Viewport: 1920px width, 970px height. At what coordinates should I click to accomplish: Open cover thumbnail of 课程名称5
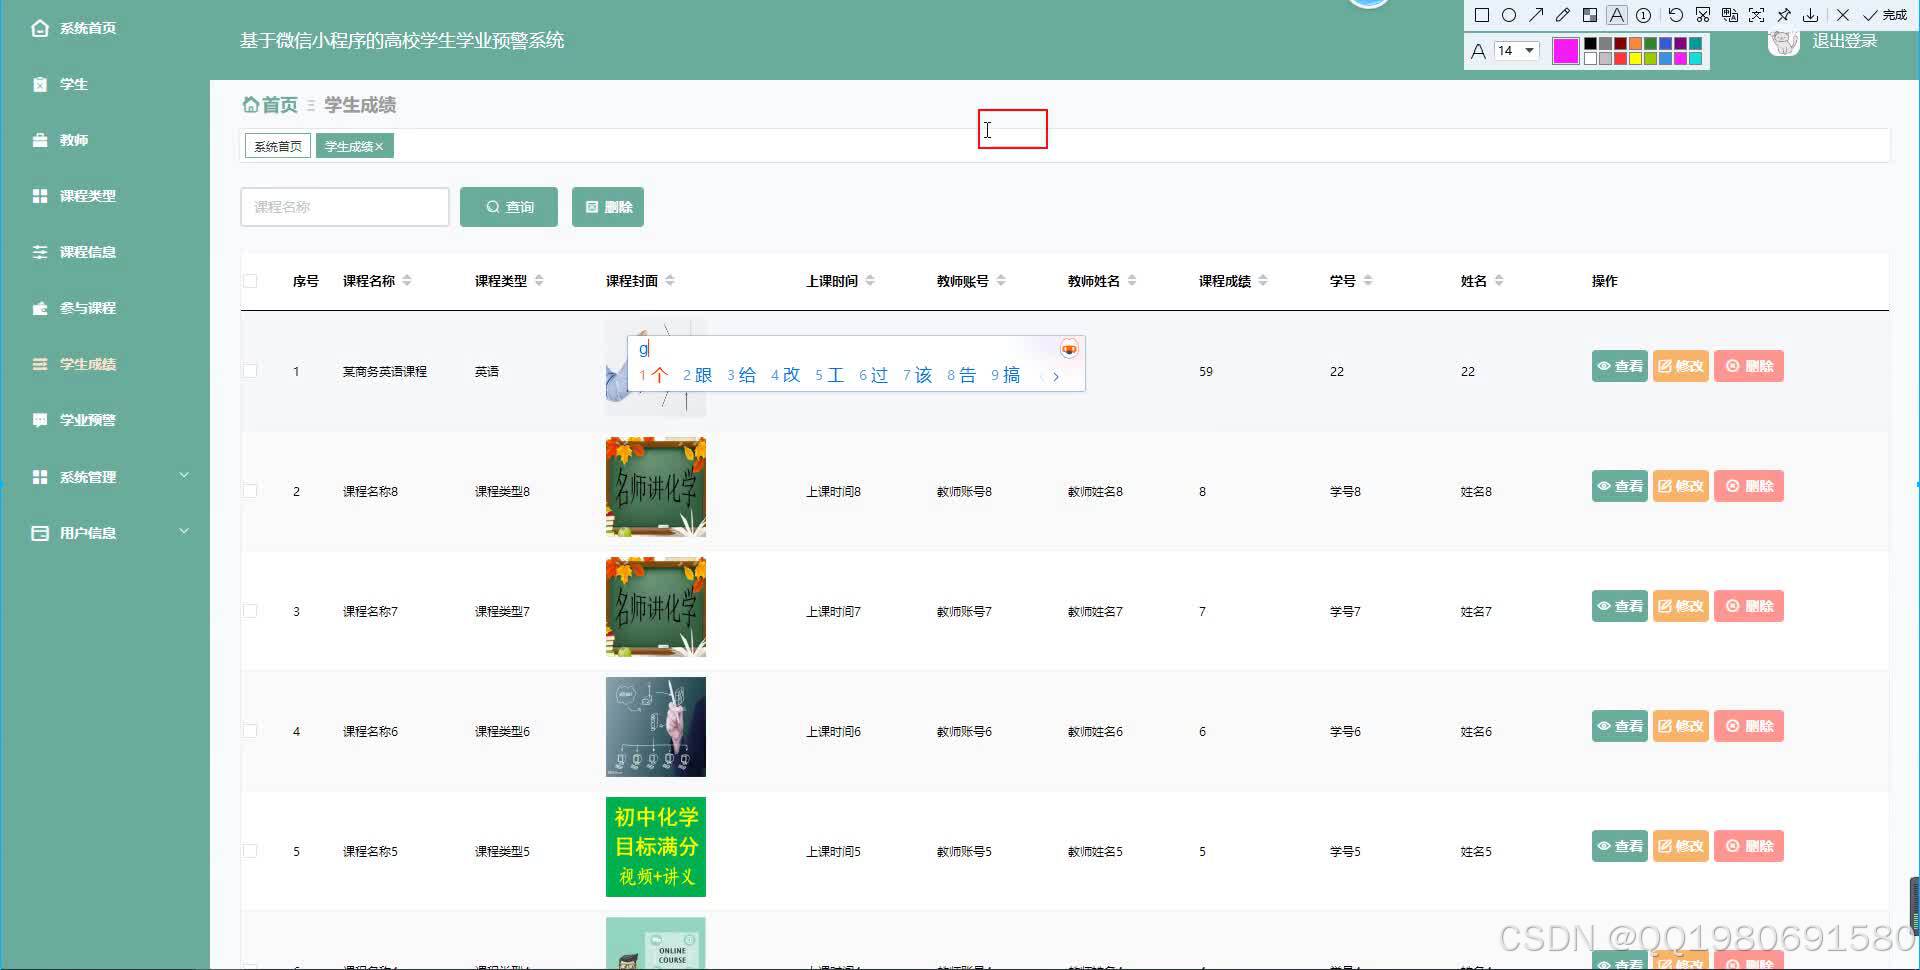[656, 847]
